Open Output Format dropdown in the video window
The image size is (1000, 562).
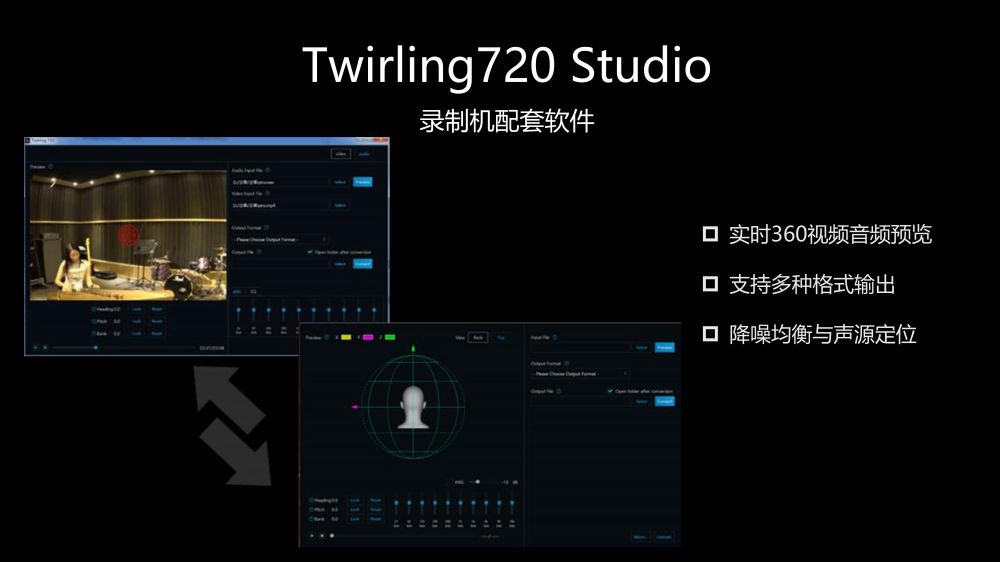[x=279, y=239]
